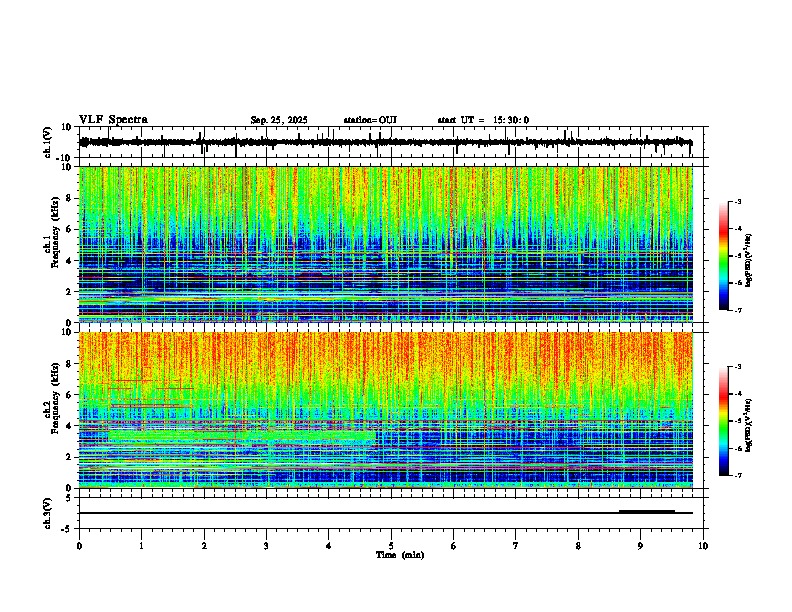Viewport: 792px width, 612px height.
Task: Click the ch.1 voltage waveform trace
Action: pos(385,142)
